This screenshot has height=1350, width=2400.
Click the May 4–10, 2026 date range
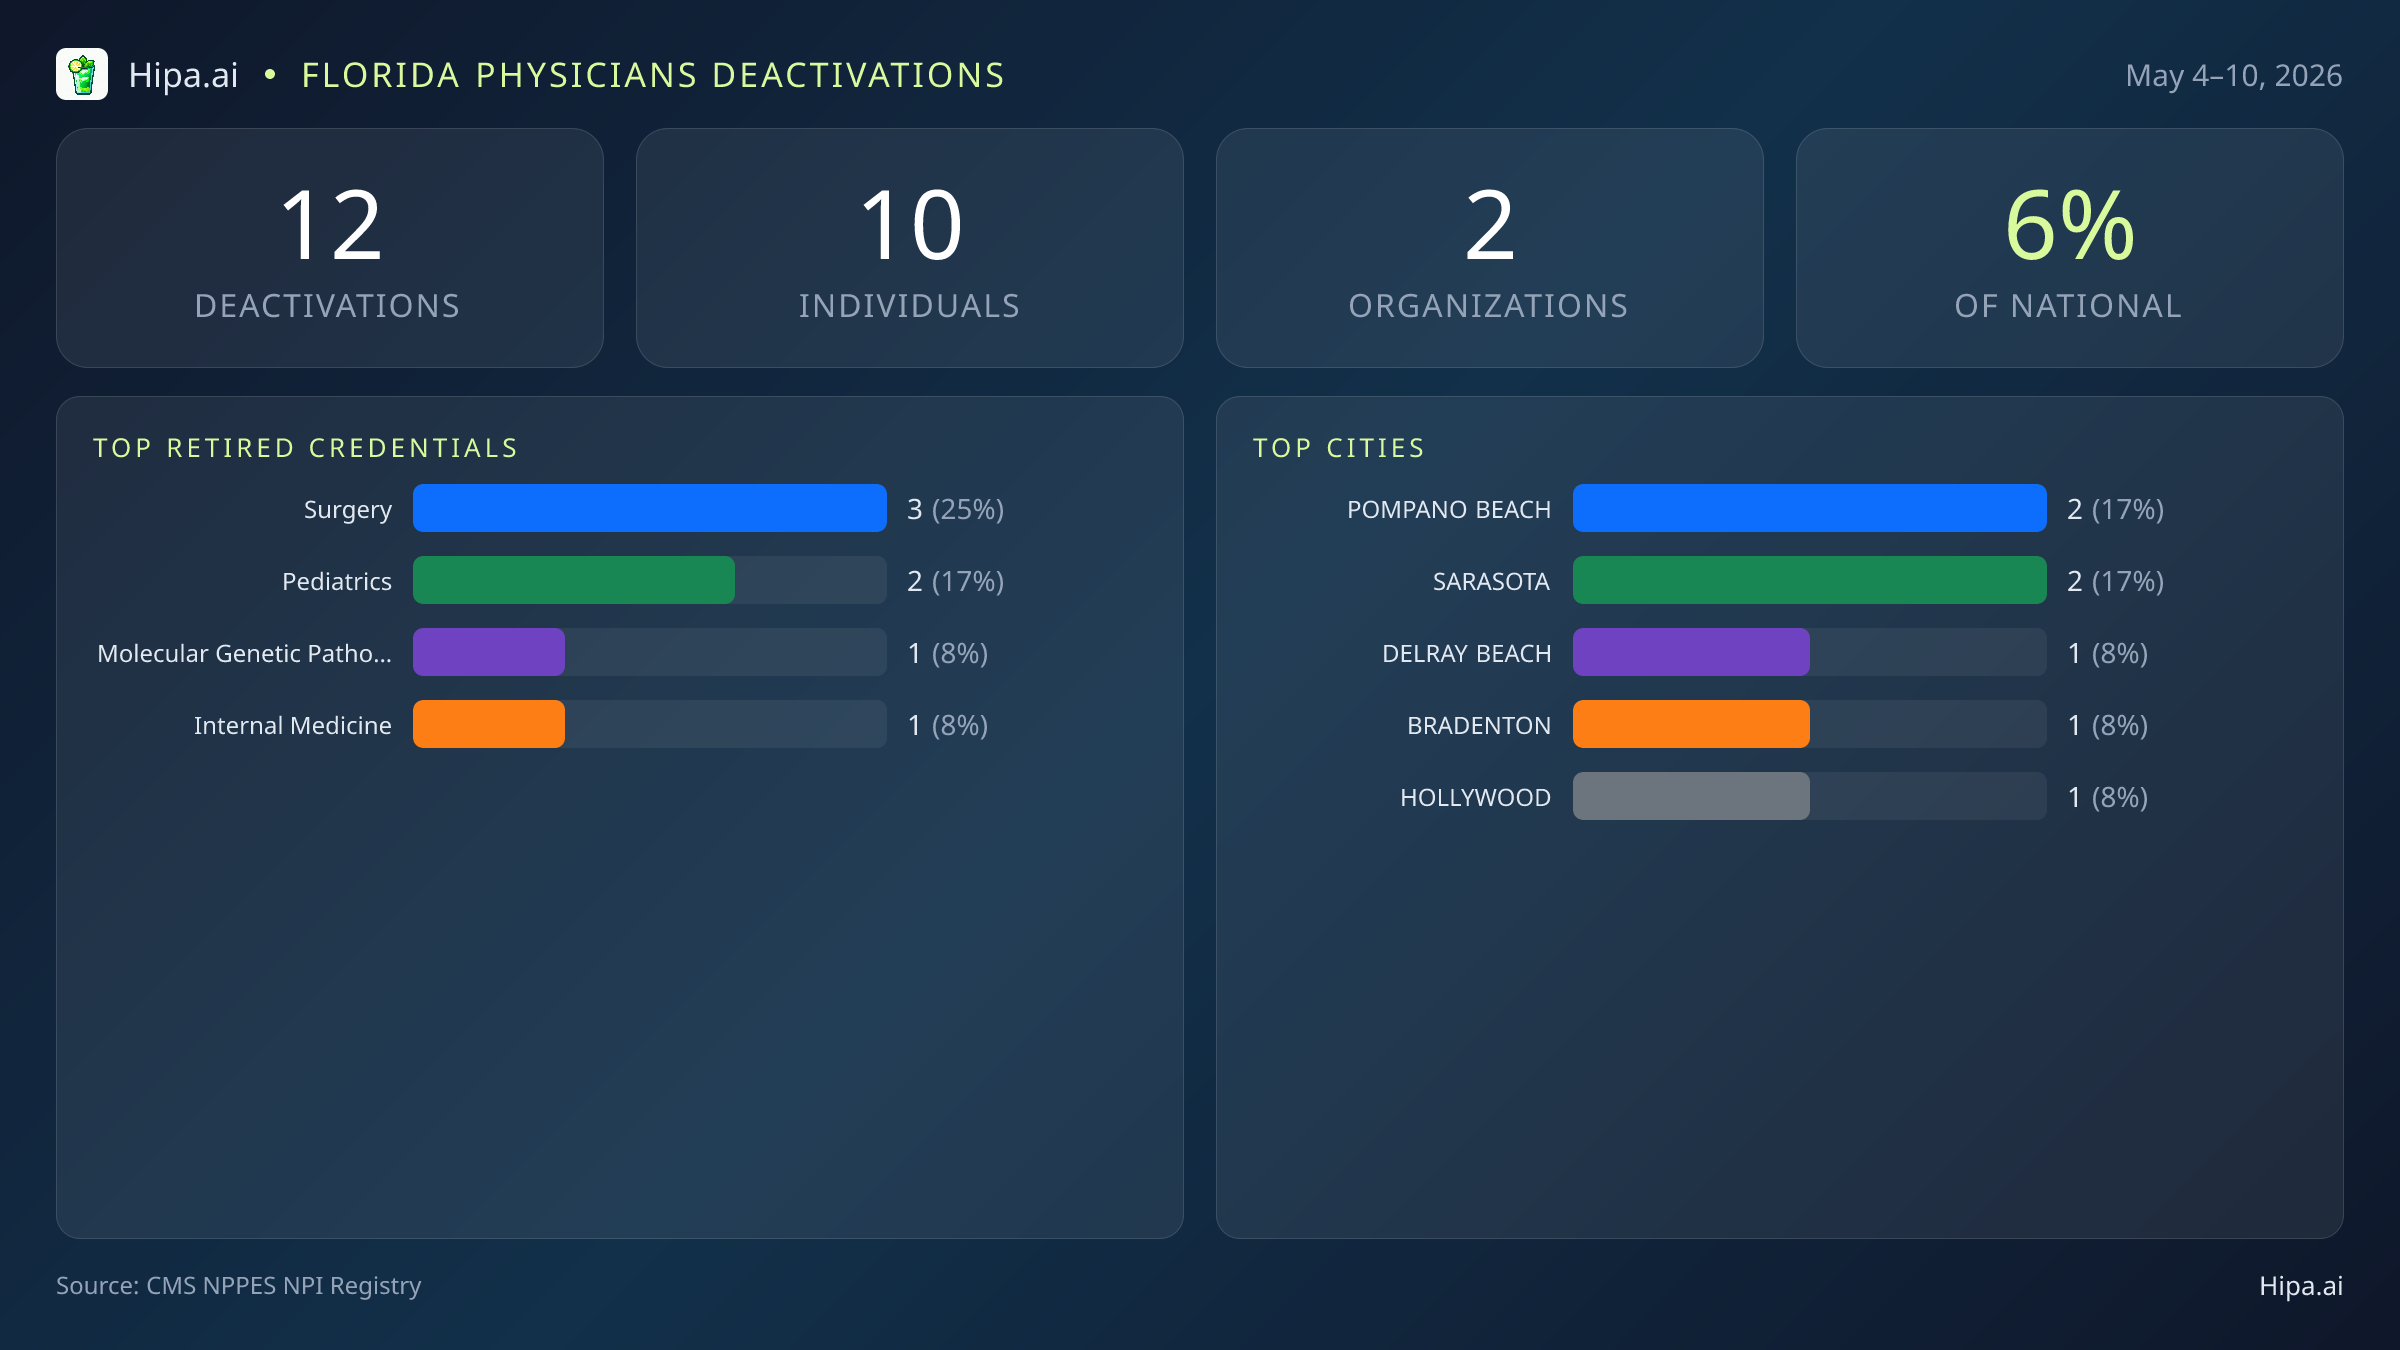coord(2233,75)
